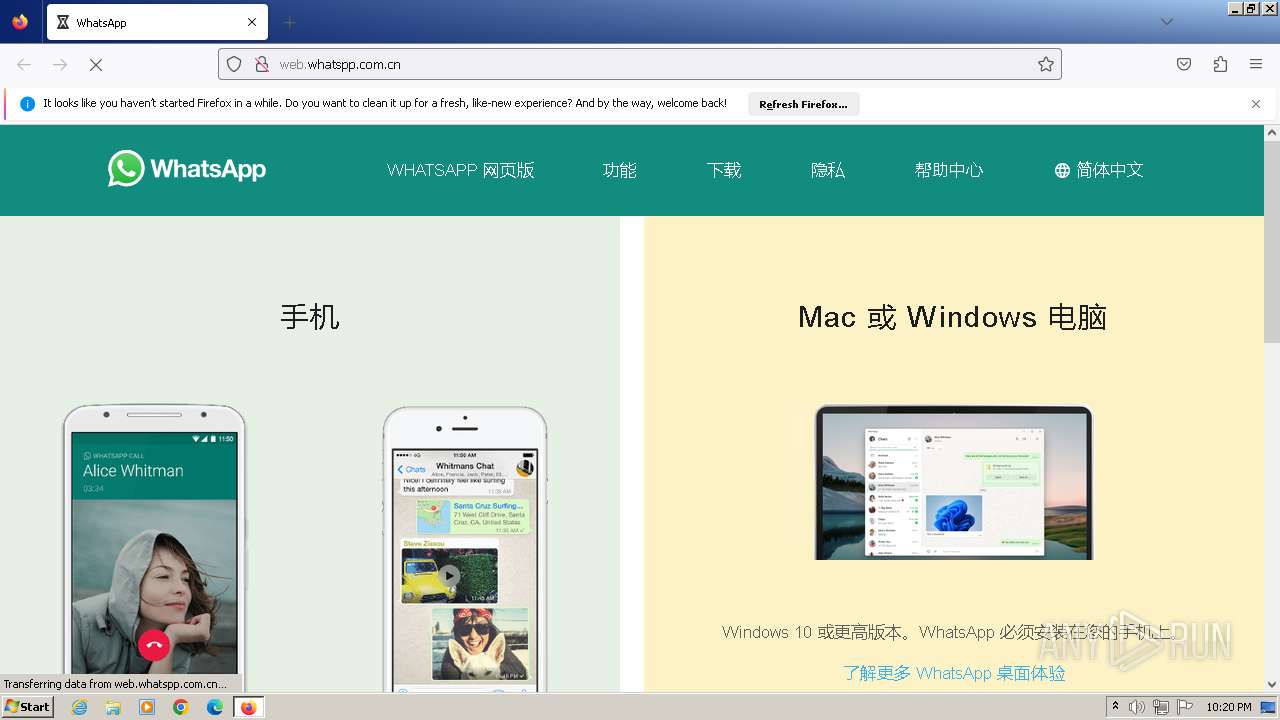Bookmark this page with the star
The image size is (1280, 720).
click(1046, 64)
